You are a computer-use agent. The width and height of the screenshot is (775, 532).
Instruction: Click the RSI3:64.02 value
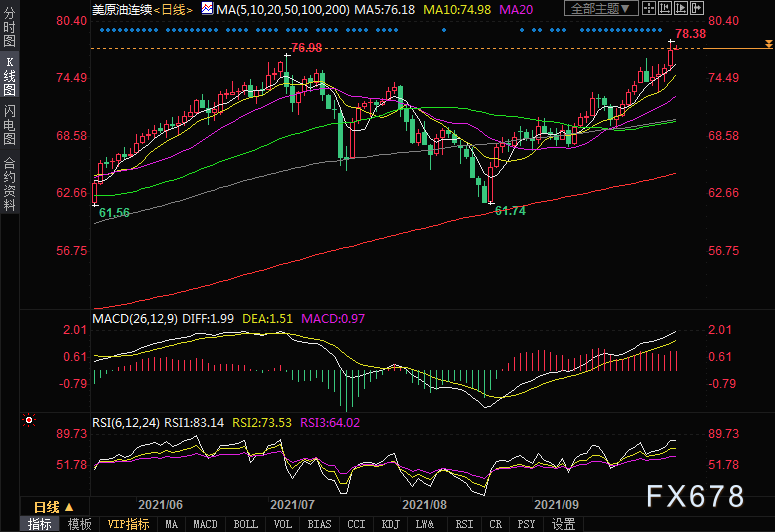330,423
